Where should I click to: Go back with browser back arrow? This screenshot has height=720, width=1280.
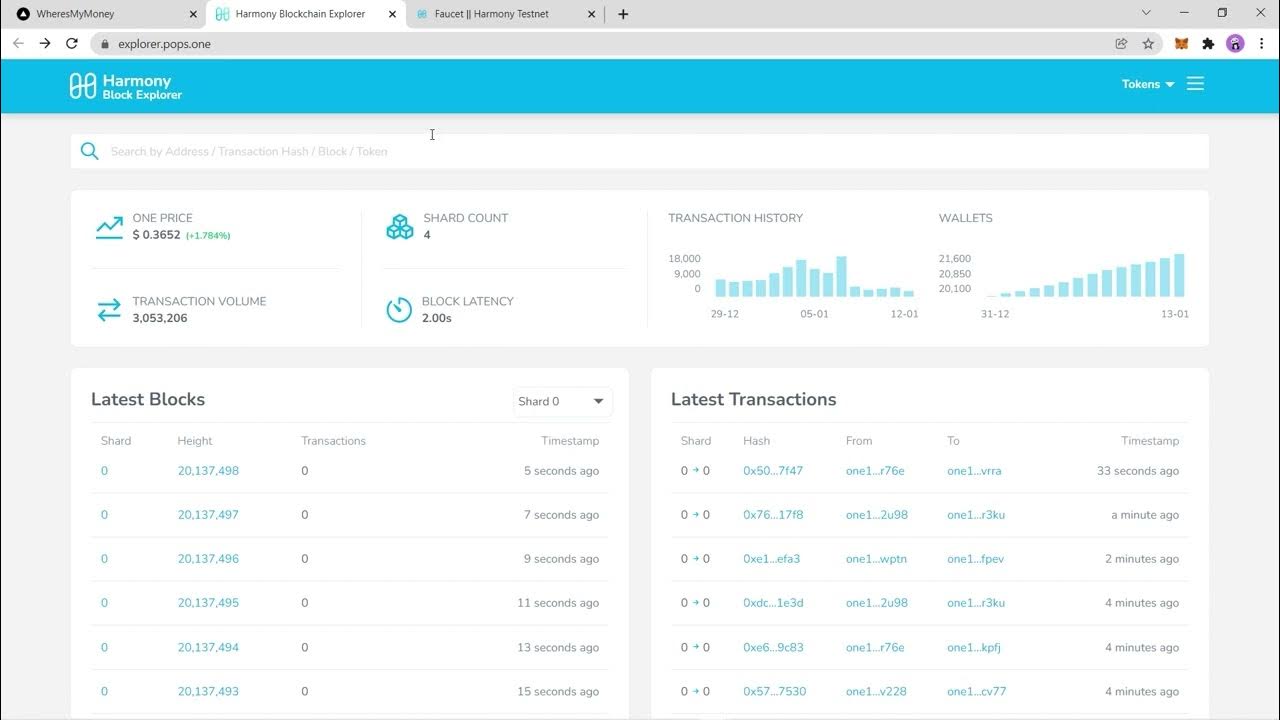(x=18, y=43)
